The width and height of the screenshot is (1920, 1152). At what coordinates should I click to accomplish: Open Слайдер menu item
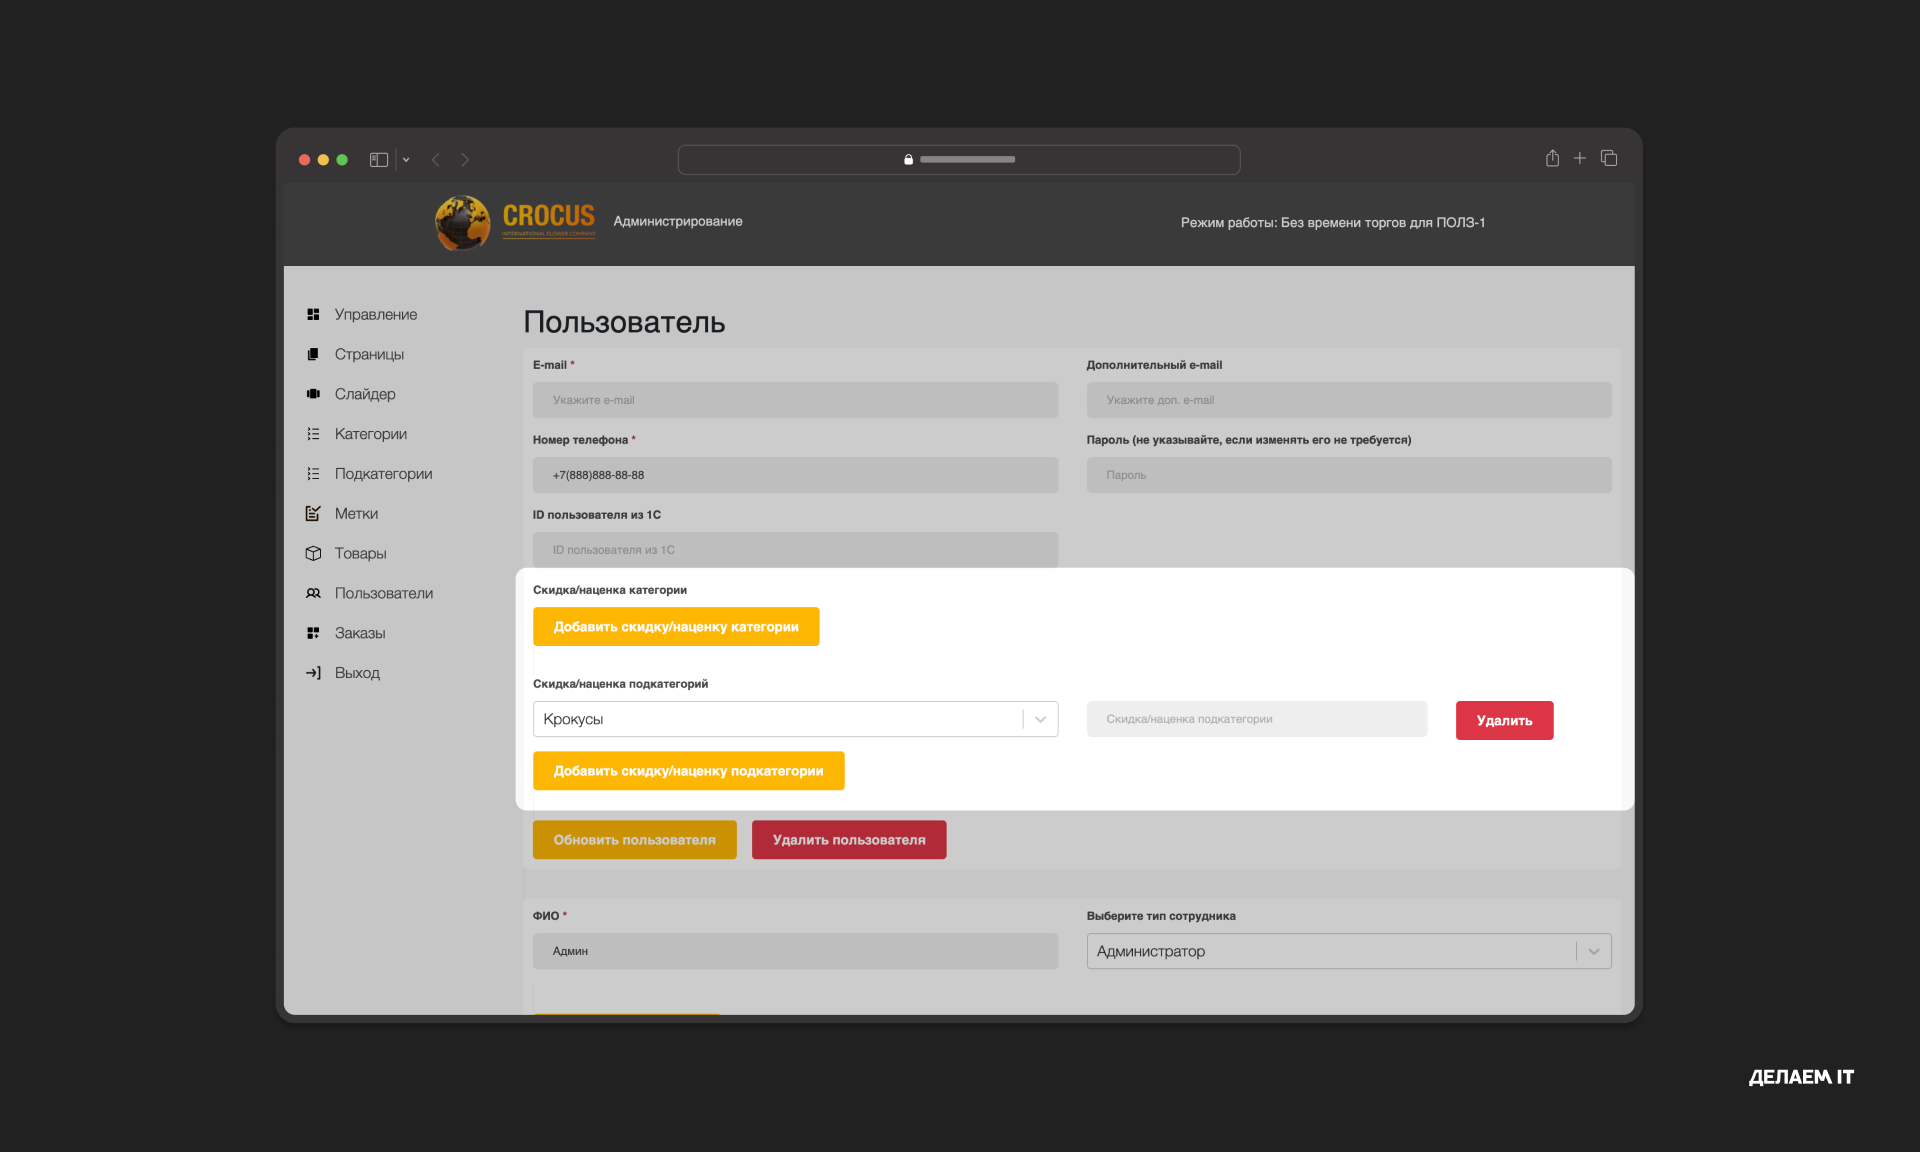[365, 394]
